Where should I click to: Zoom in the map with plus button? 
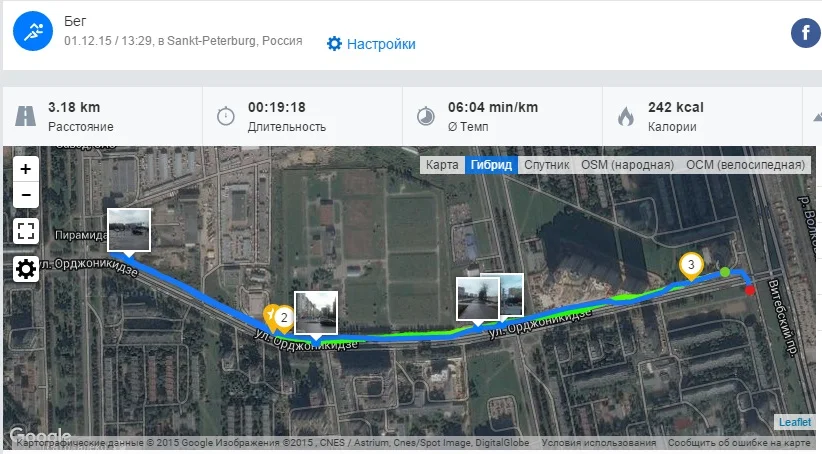click(26, 169)
